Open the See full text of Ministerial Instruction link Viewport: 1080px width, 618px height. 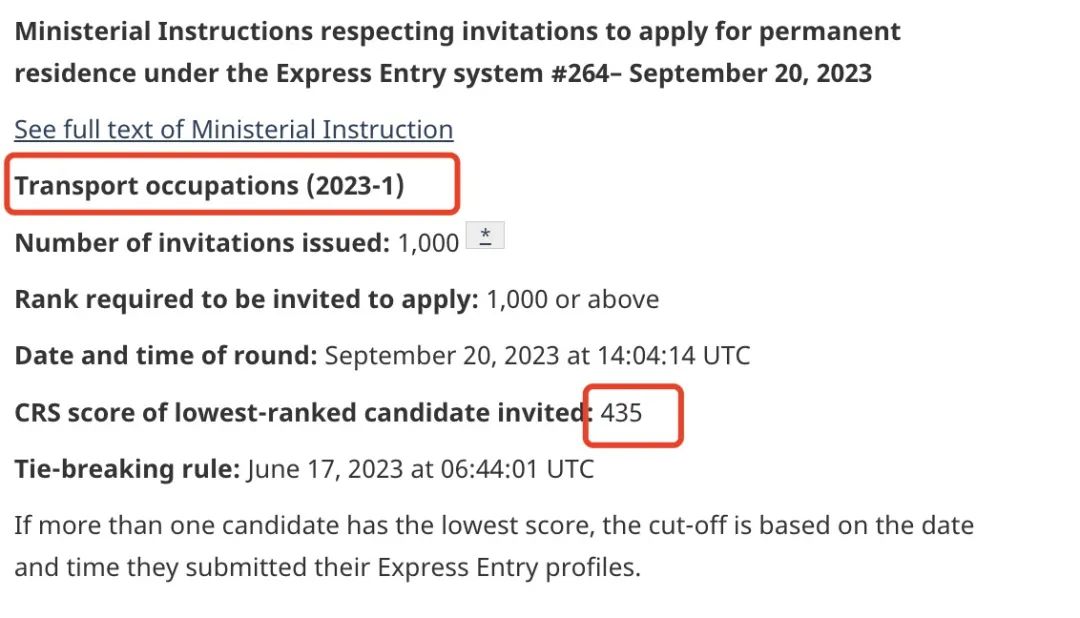coord(233,130)
